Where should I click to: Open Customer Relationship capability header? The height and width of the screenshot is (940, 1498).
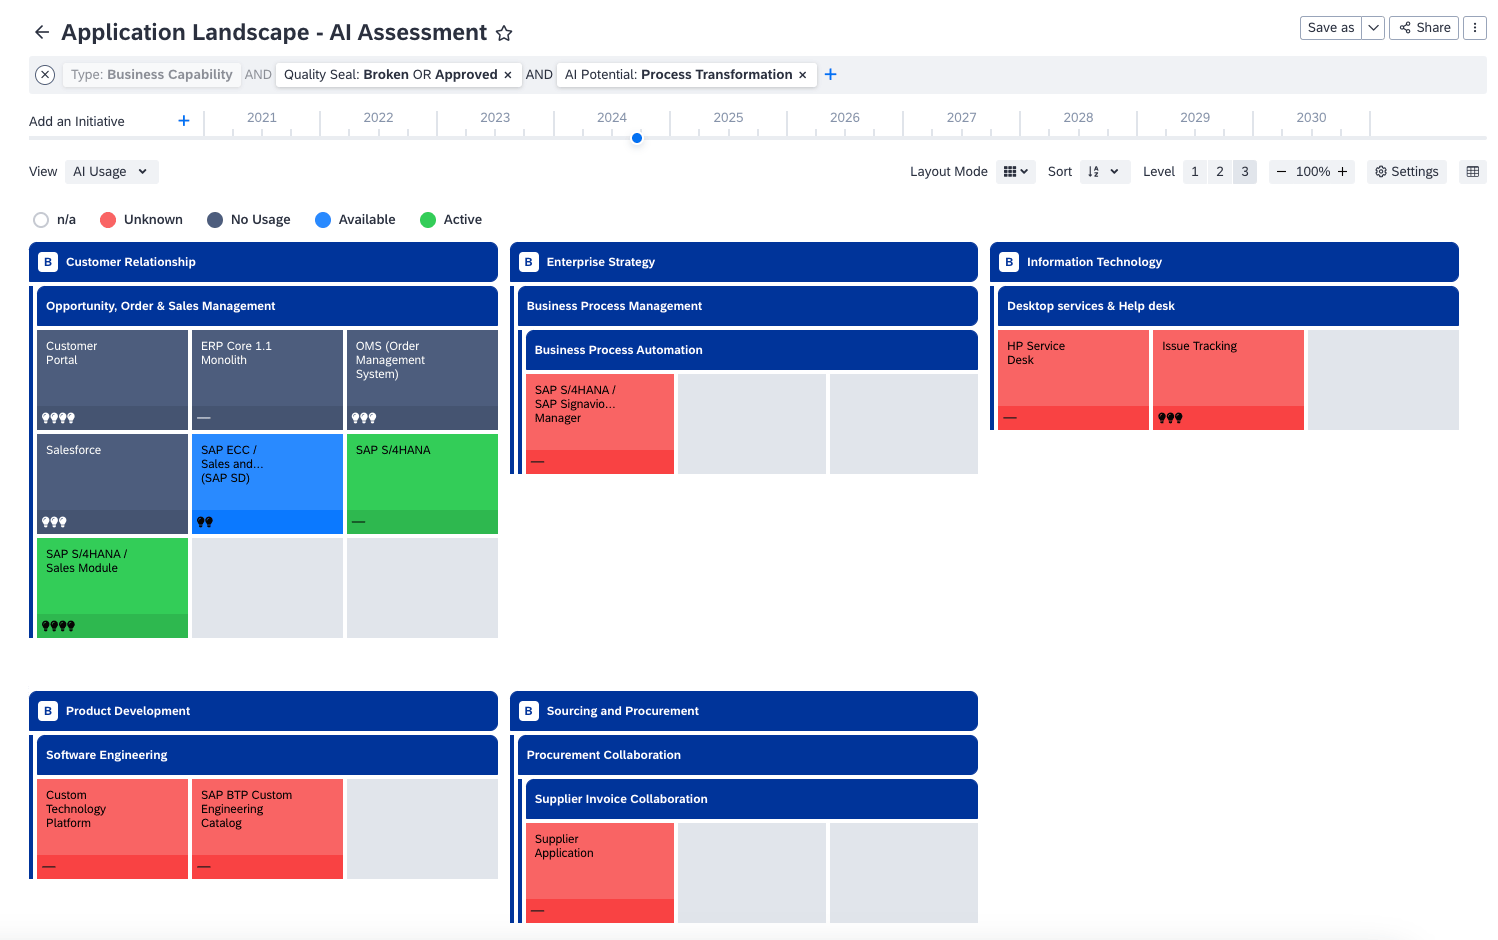(263, 262)
